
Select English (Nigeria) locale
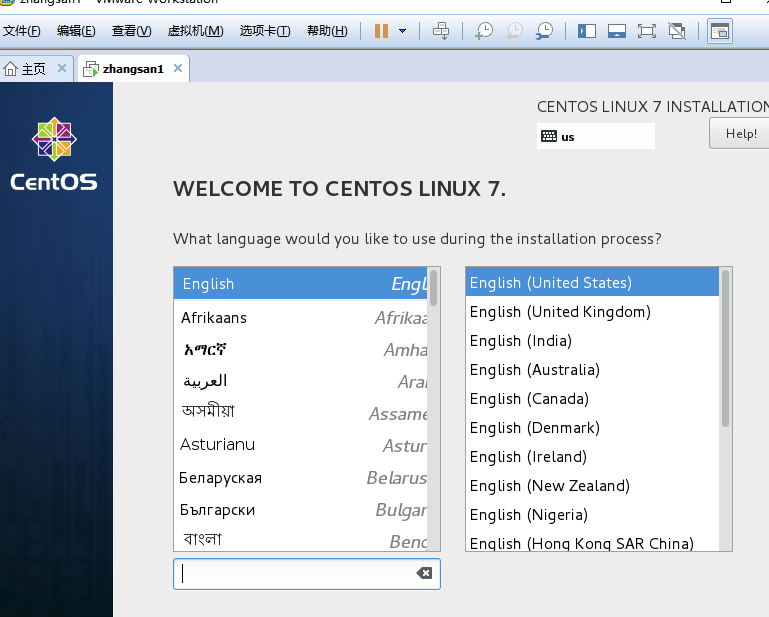592,514
